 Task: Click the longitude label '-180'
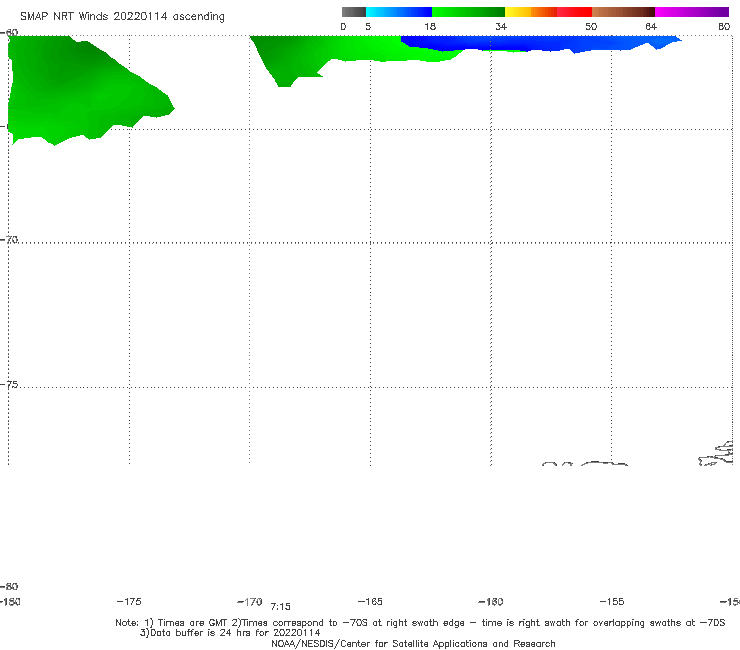(10, 602)
